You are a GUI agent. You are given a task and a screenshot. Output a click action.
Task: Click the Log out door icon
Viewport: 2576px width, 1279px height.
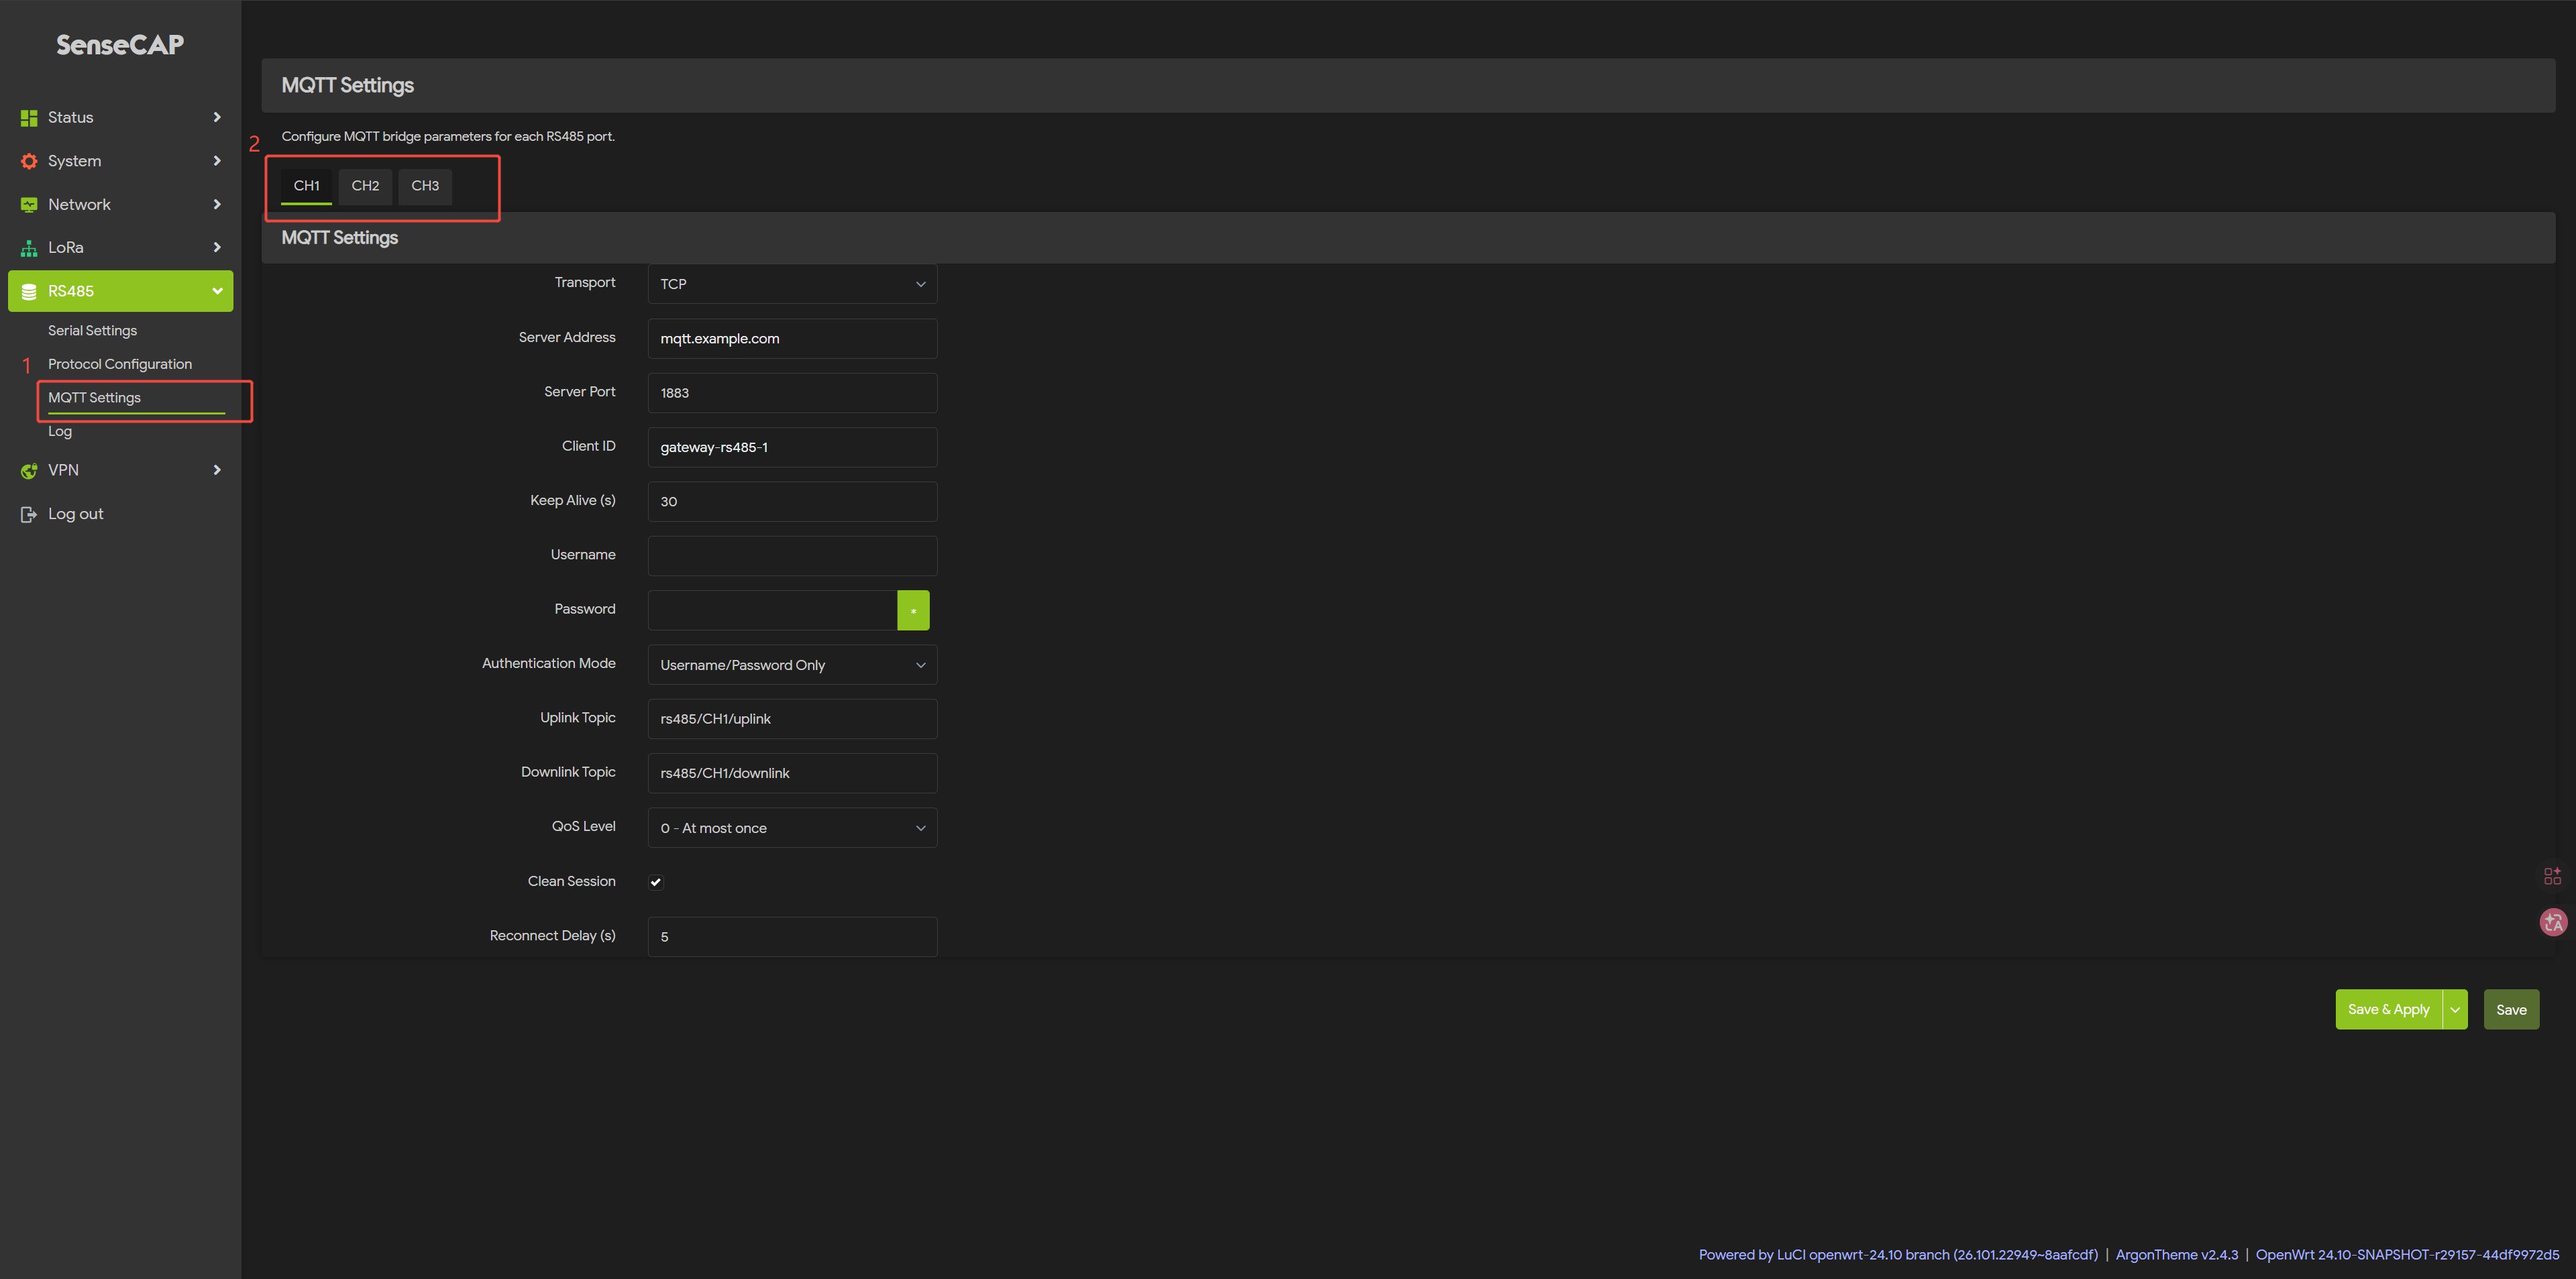[29, 514]
